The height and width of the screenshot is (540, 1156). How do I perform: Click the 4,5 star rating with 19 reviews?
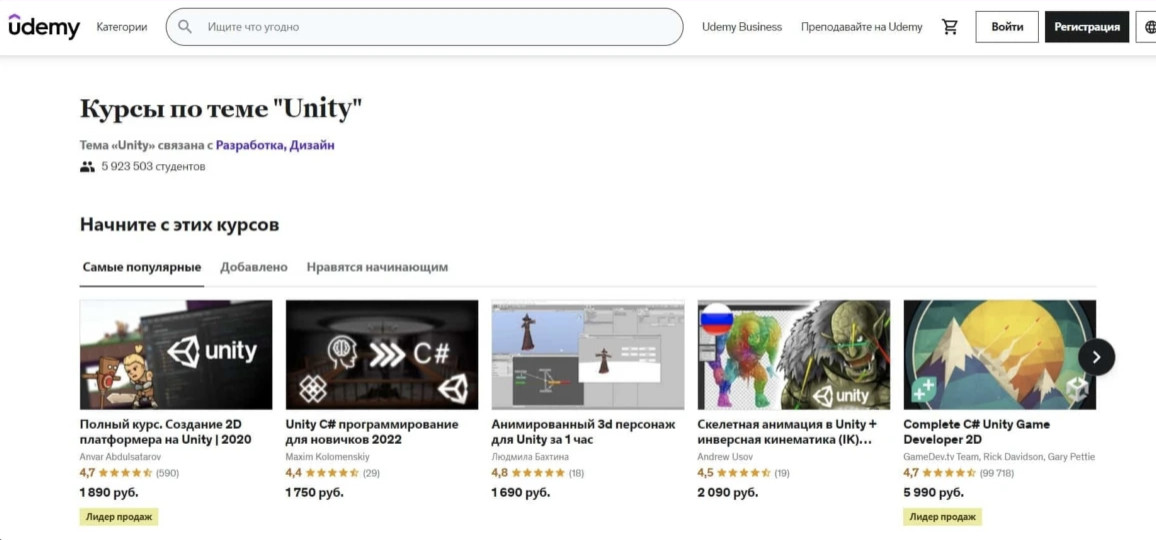point(743,473)
